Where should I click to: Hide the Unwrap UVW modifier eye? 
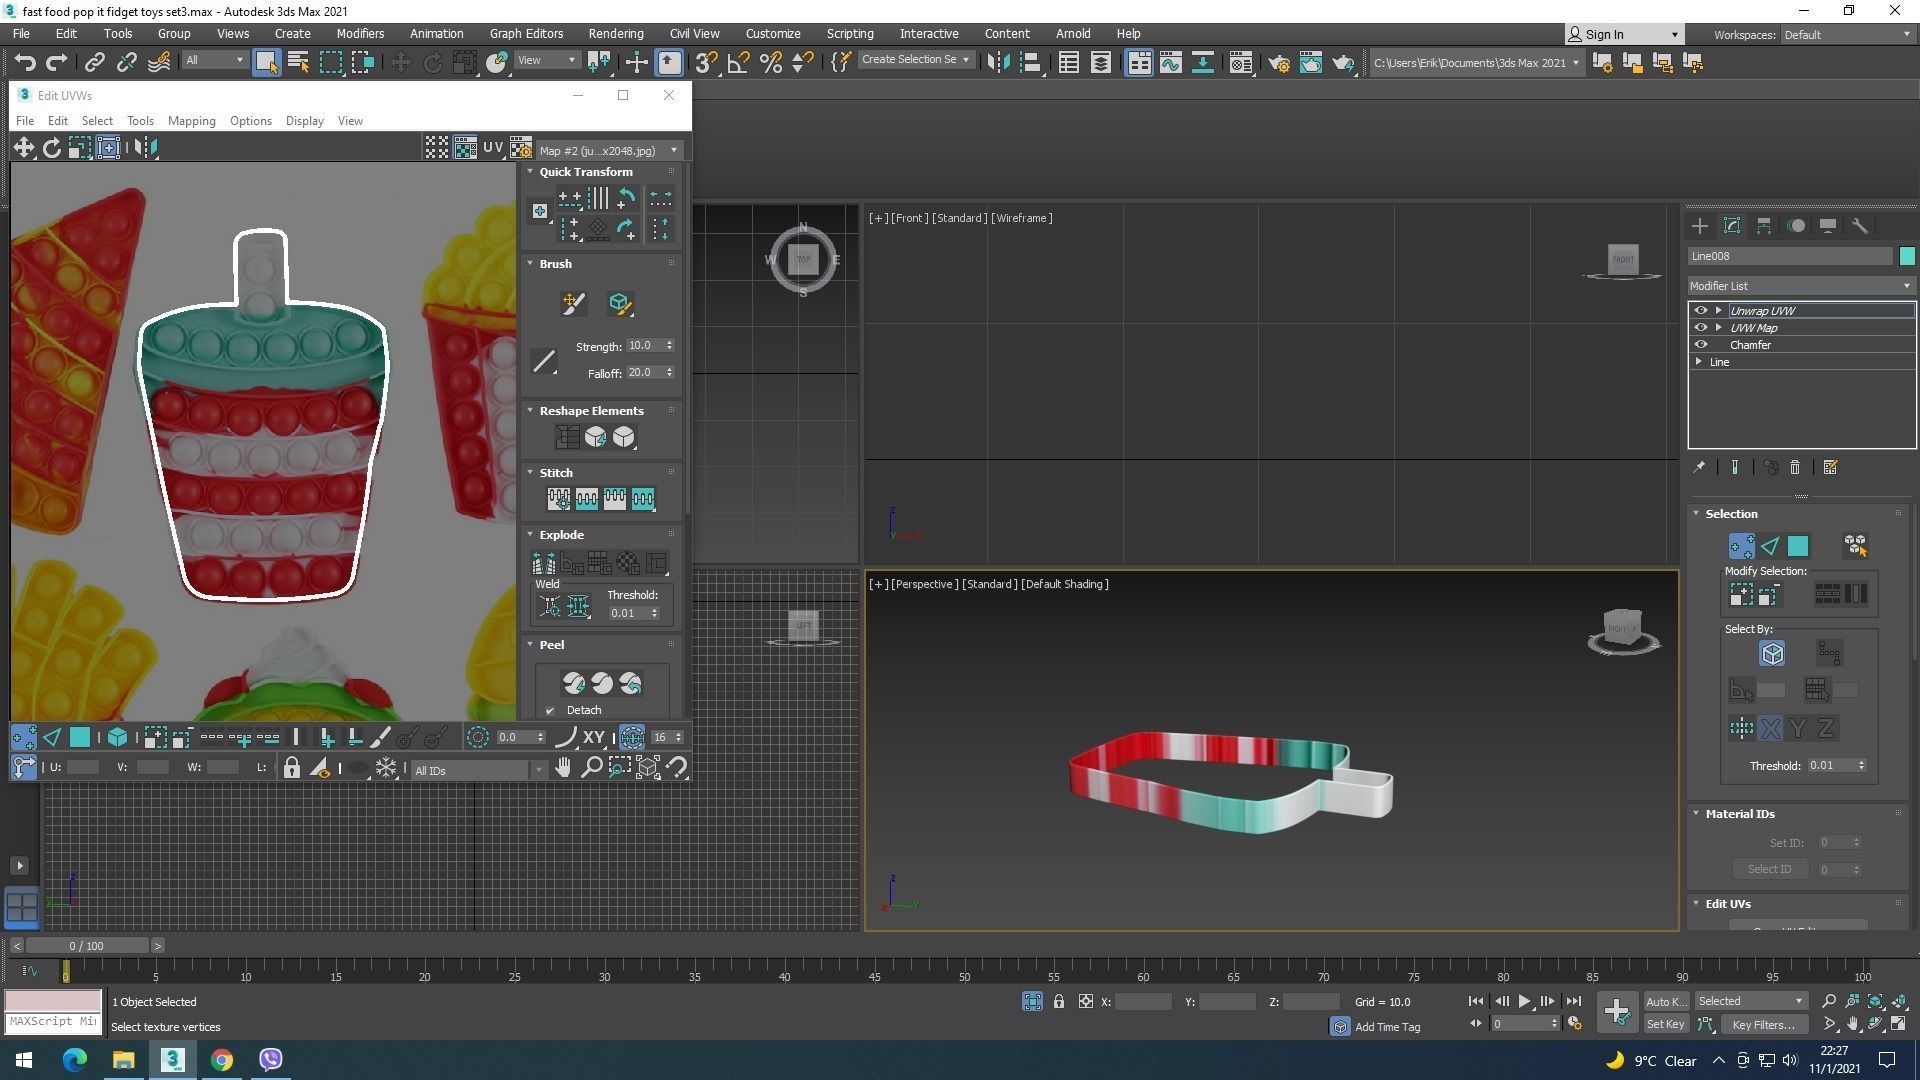[1700, 311]
